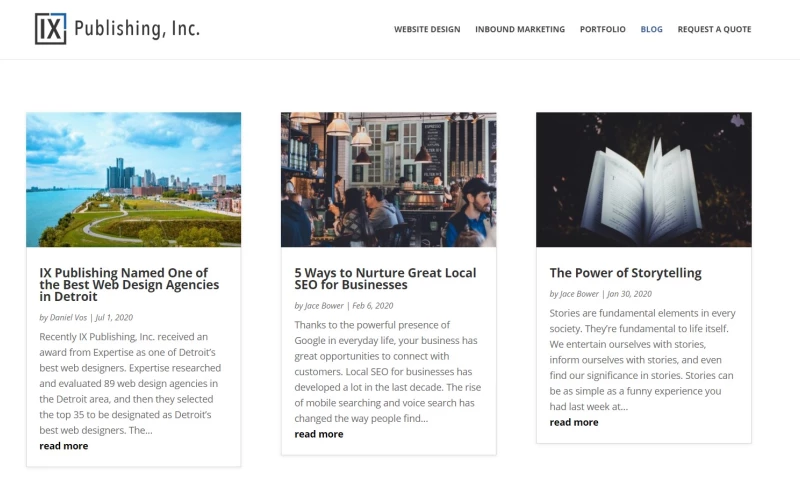The image size is (800, 480).
Task: Open the 5 Ways Local SEO article title
Action: [x=385, y=279]
